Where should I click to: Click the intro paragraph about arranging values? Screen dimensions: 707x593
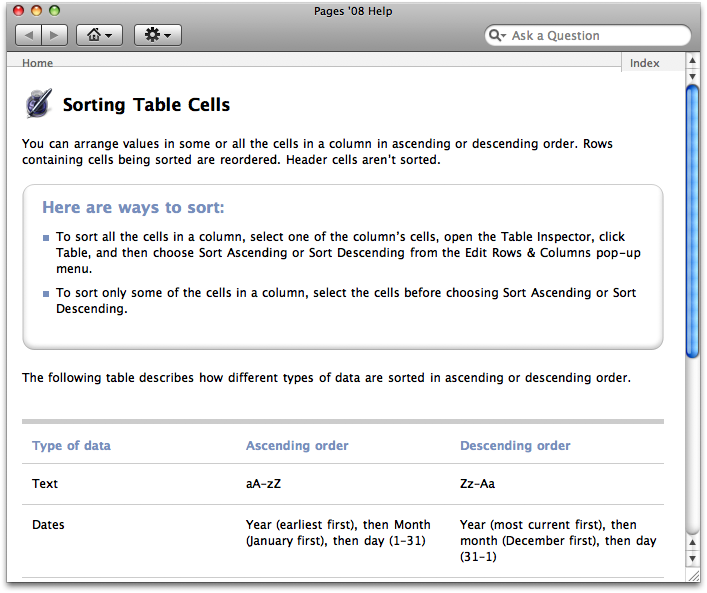(317, 152)
